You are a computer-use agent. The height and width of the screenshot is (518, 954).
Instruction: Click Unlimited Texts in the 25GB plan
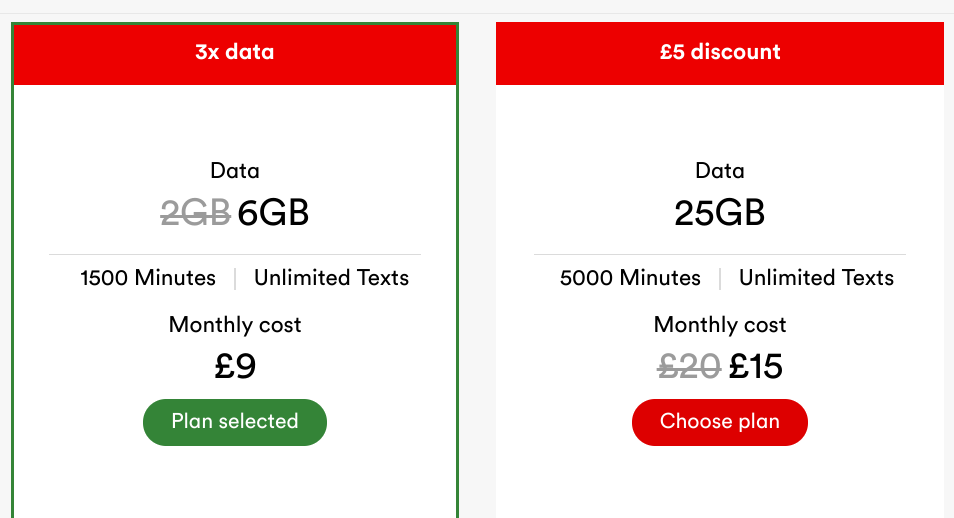816,278
